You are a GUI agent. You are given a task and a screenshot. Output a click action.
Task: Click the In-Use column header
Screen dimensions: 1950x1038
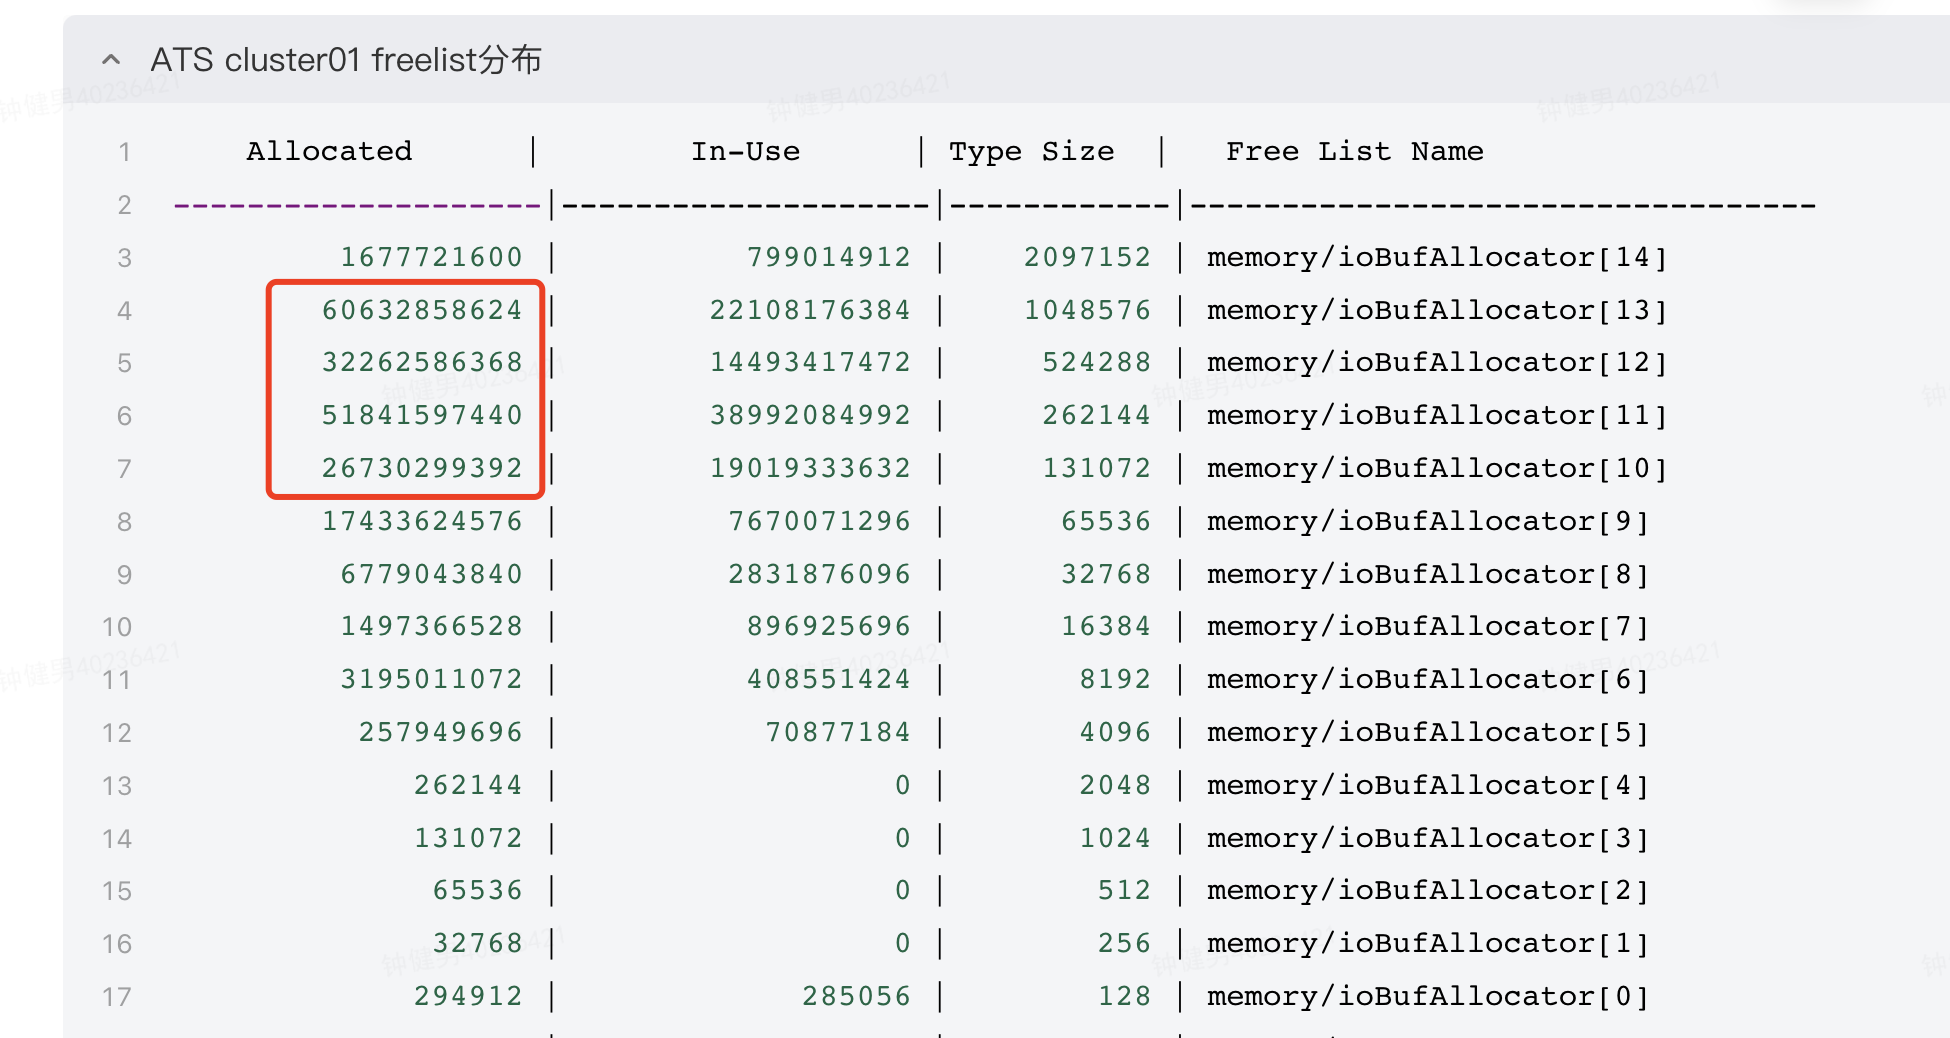[x=745, y=151]
